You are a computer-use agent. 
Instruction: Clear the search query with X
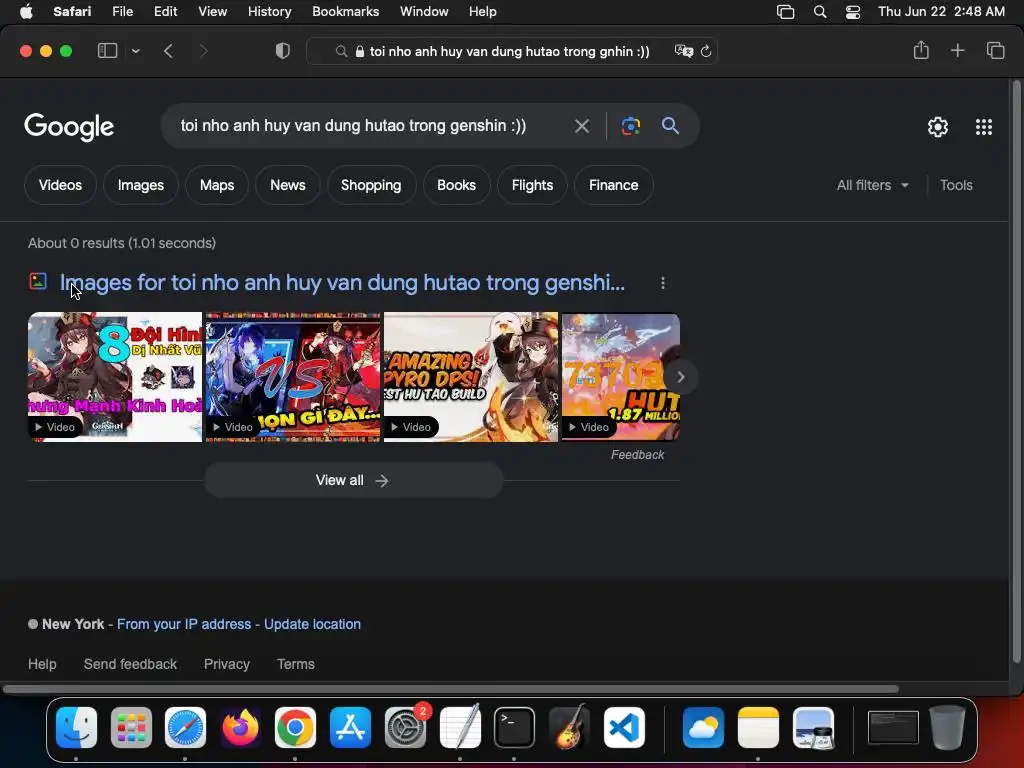coord(581,126)
